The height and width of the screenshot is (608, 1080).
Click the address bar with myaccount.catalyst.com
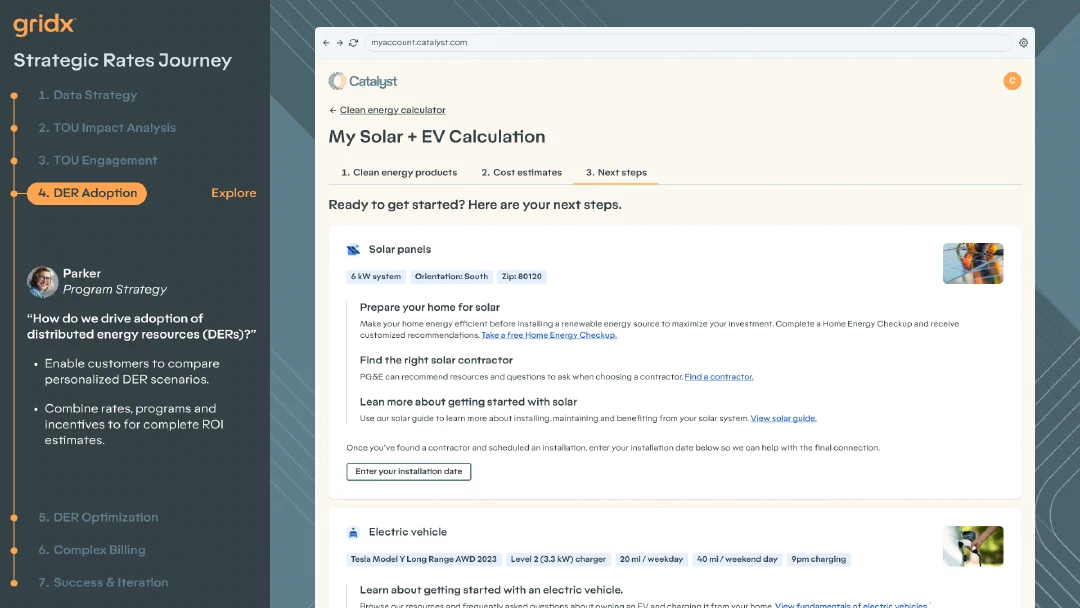point(687,43)
